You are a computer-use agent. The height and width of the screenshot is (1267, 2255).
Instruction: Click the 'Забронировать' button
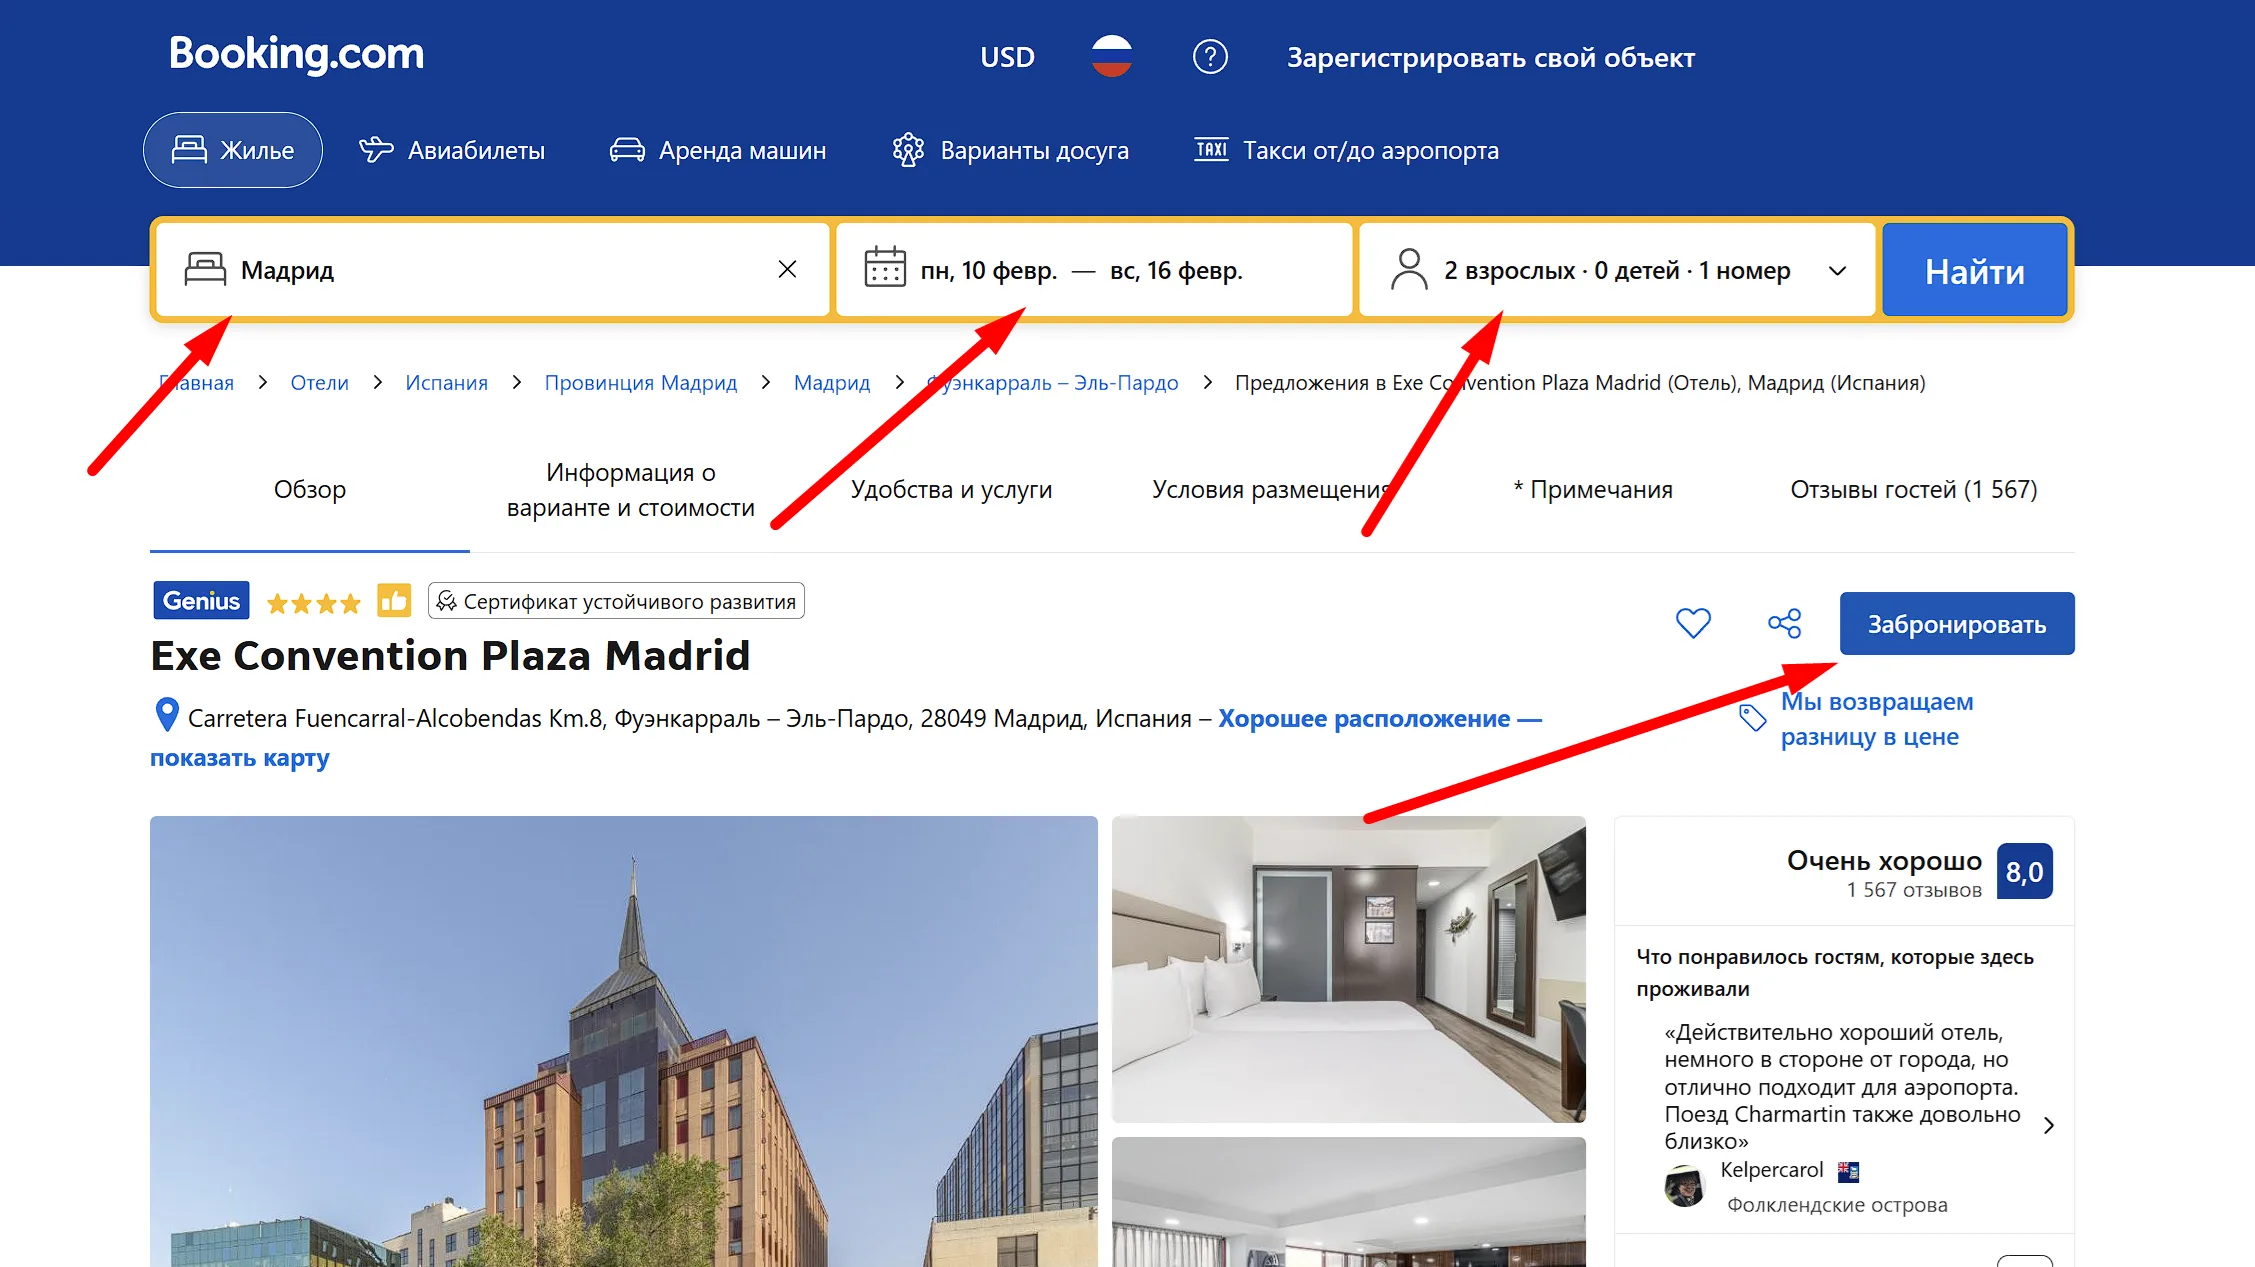pyautogui.click(x=1957, y=623)
